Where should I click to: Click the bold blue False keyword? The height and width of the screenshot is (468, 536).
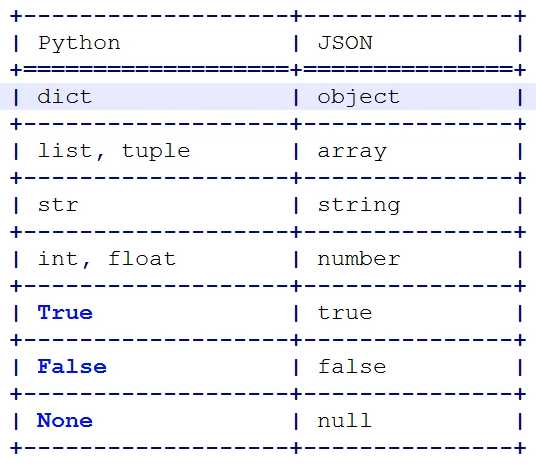72,367
